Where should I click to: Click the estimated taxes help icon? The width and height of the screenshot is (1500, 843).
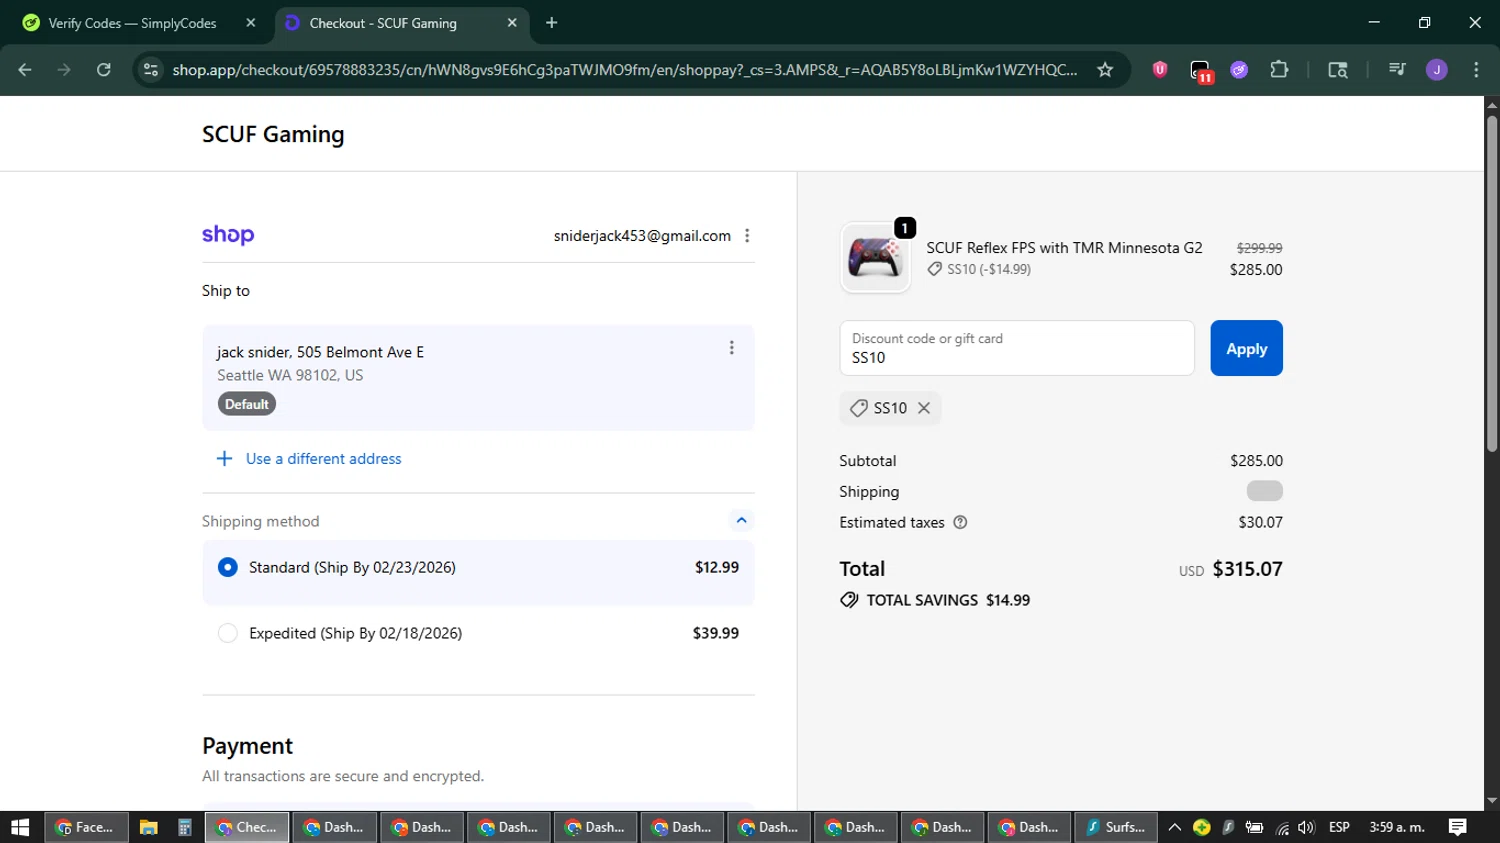(960, 522)
